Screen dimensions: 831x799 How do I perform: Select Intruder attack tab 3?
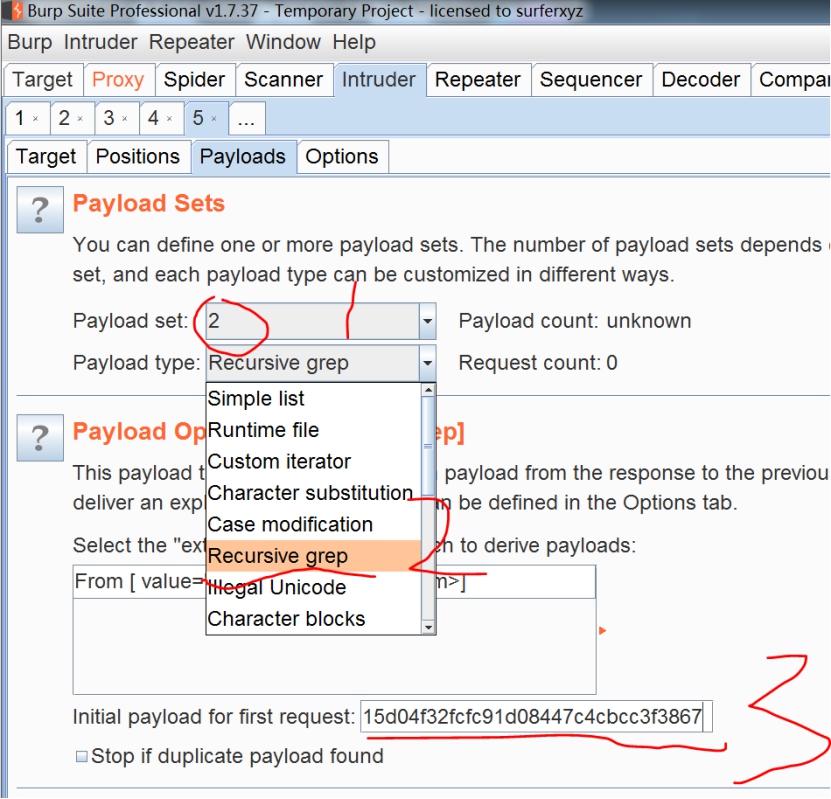pos(109,118)
